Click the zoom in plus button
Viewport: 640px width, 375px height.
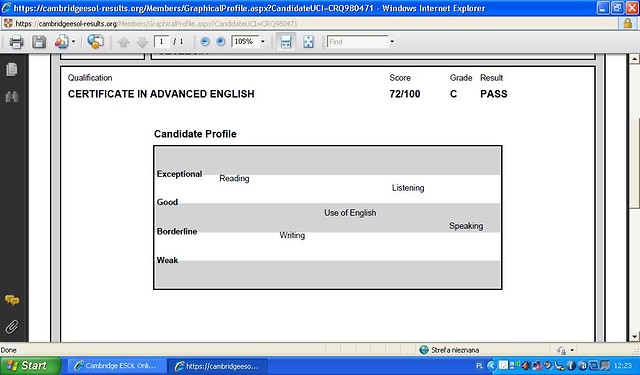[x=221, y=42]
